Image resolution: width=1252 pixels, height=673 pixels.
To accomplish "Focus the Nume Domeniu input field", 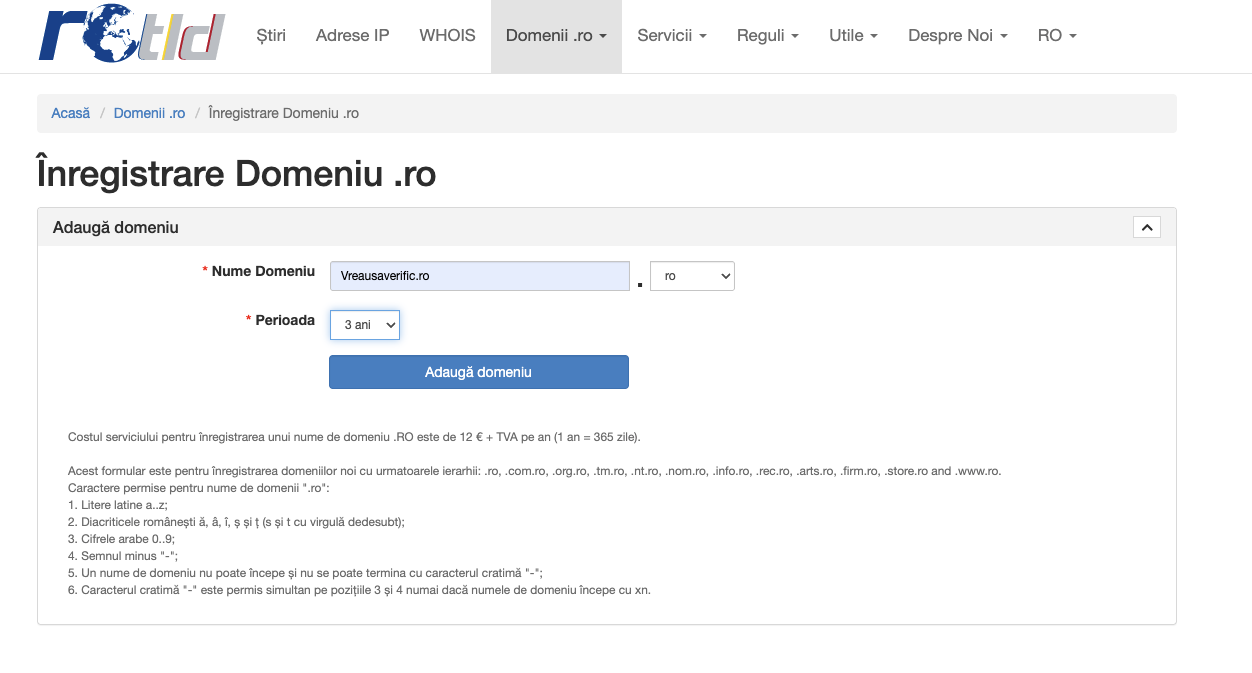I will (x=479, y=276).
